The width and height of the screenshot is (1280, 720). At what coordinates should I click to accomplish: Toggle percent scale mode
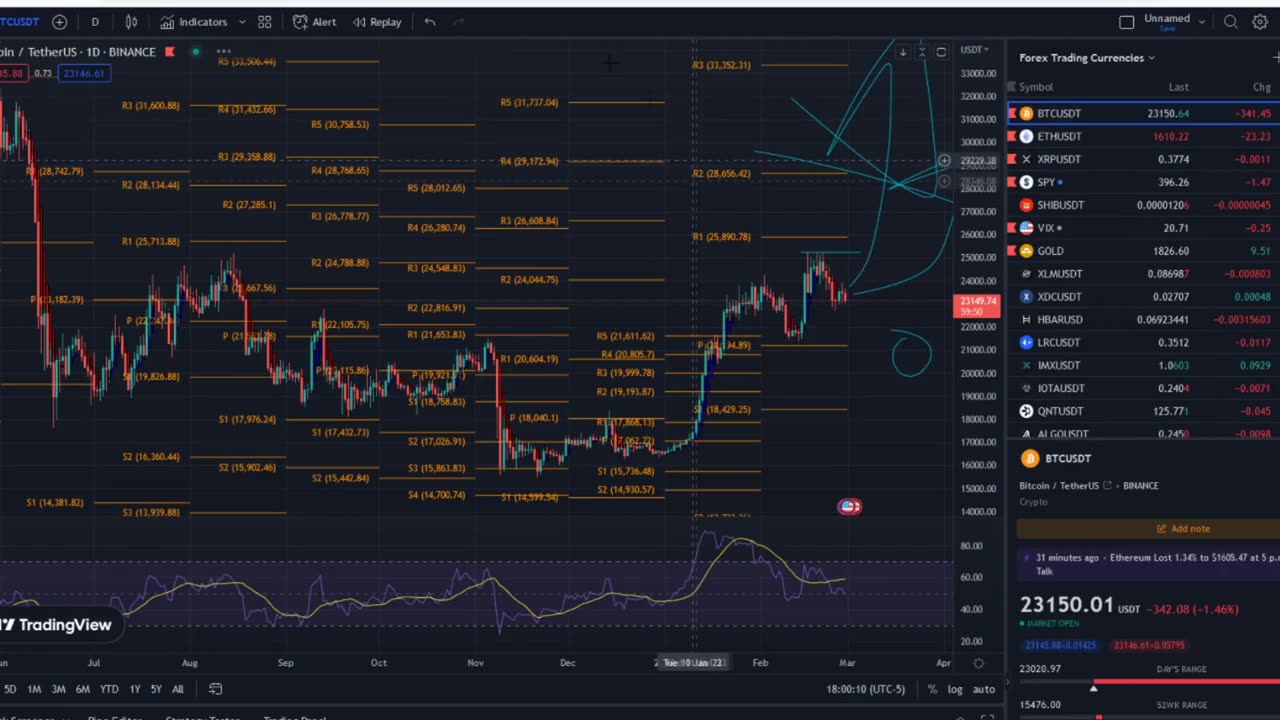click(x=932, y=689)
